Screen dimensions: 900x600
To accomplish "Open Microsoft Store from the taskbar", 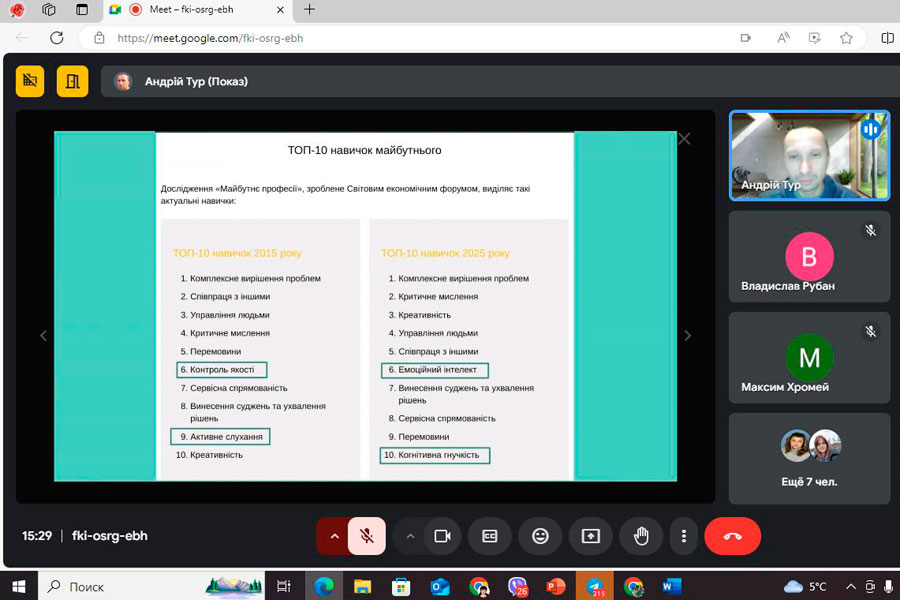I will click(x=401, y=586).
